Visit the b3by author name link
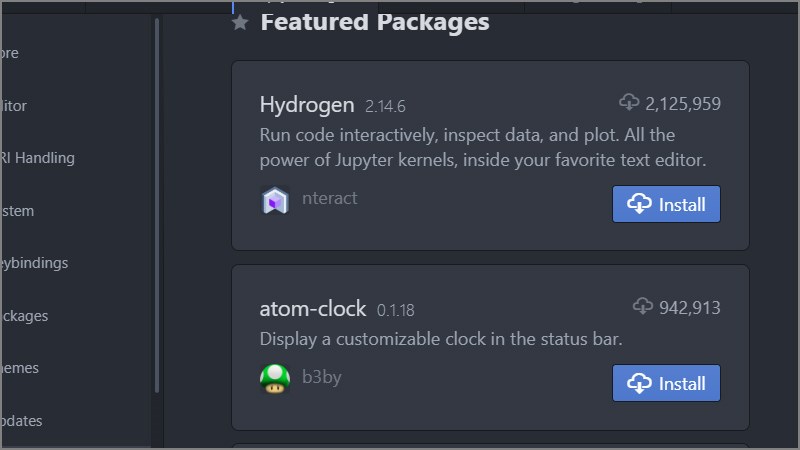 [321, 377]
